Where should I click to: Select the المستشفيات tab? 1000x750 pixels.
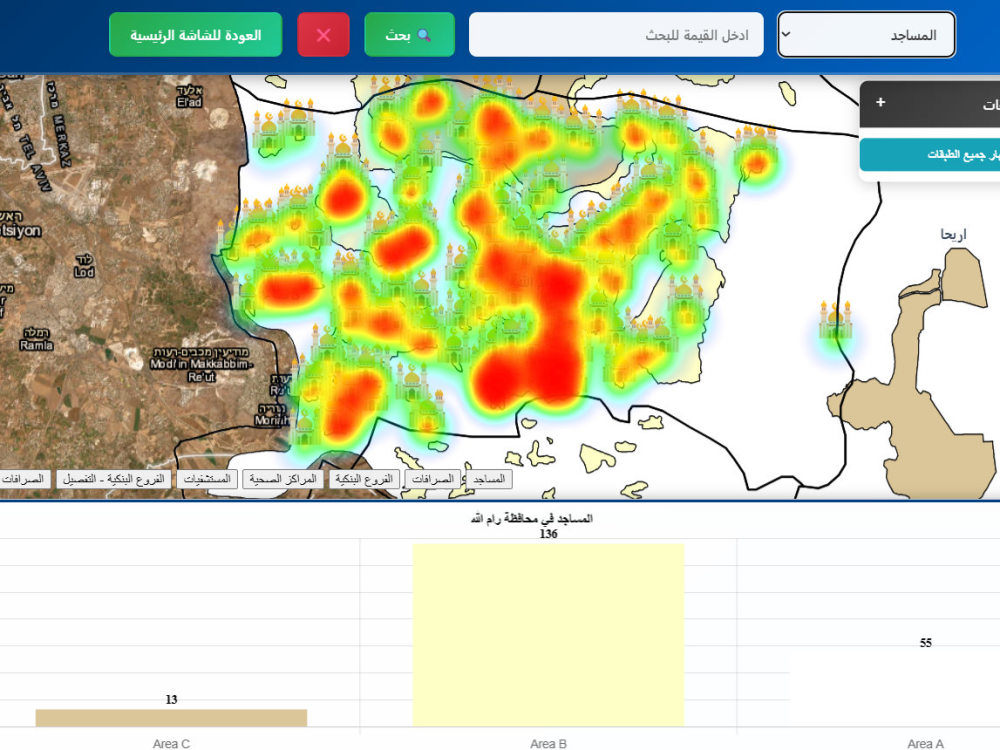[x=207, y=478]
